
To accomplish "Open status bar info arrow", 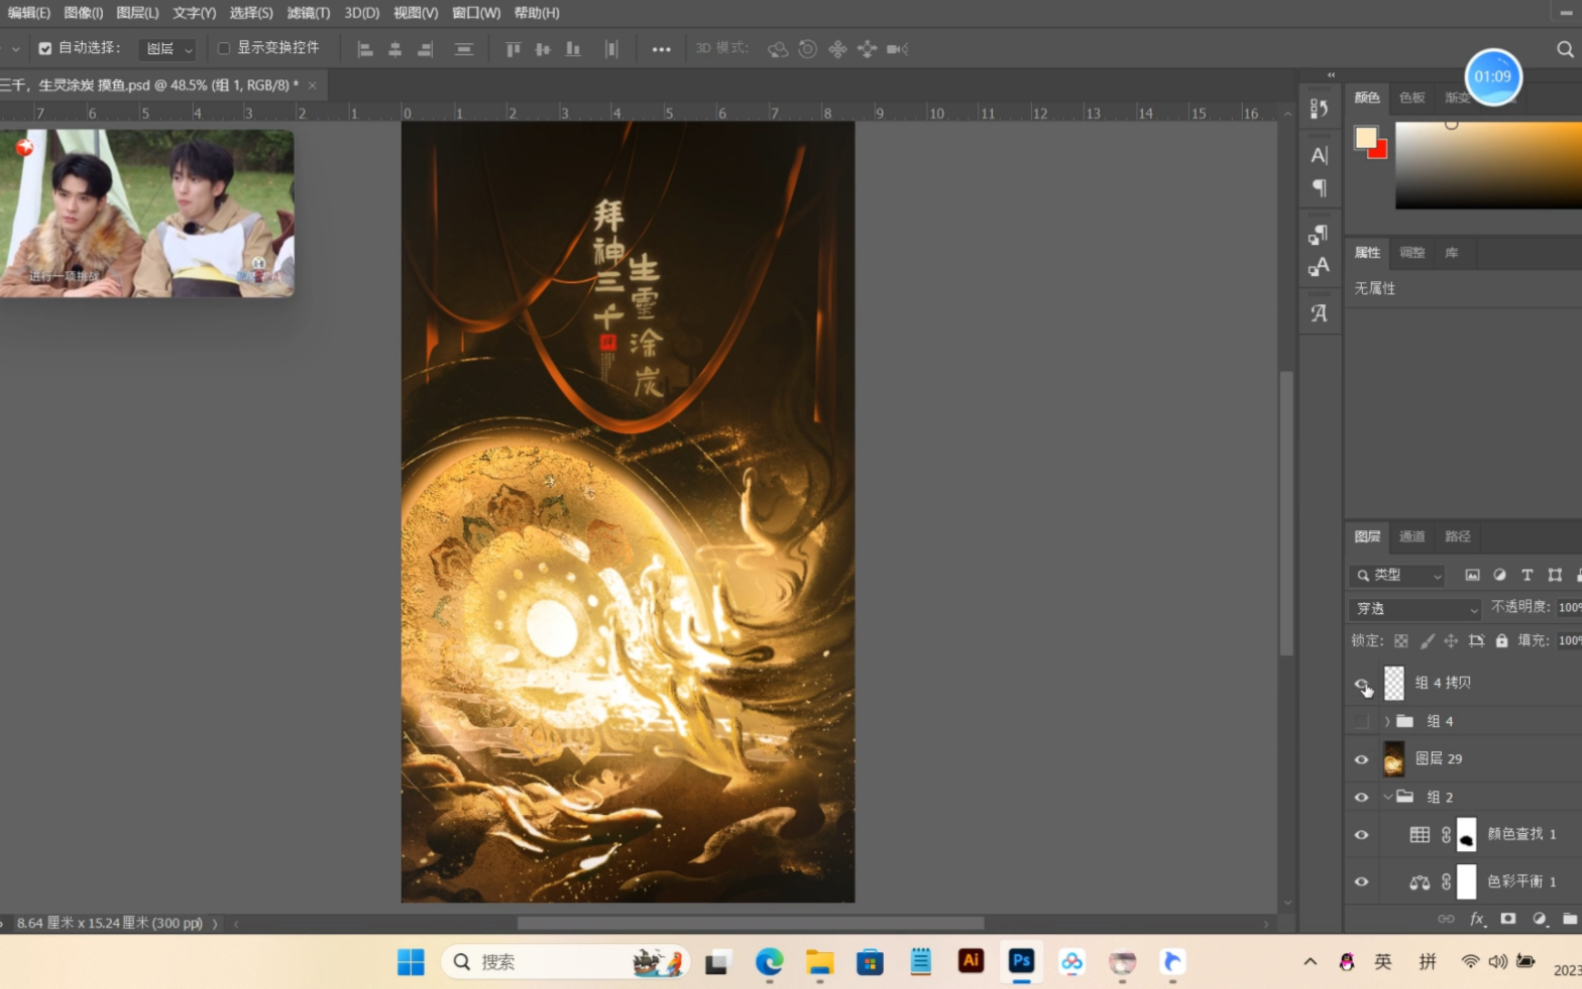I will (x=215, y=924).
